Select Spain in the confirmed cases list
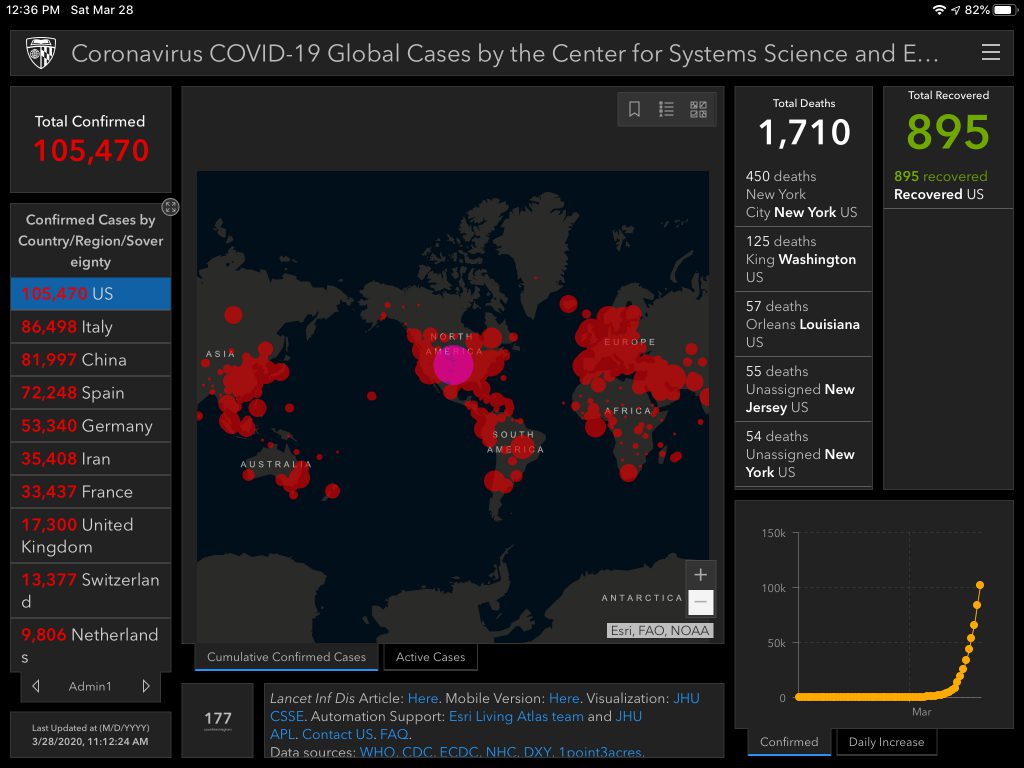 click(x=90, y=393)
